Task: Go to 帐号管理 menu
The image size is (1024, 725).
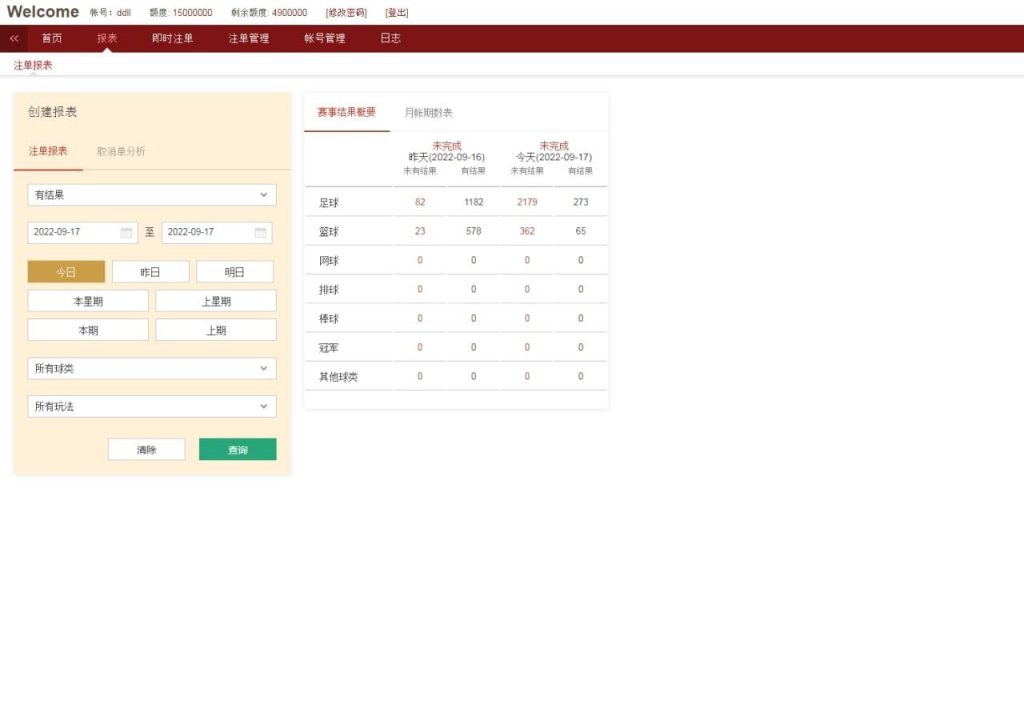Action: pos(325,38)
